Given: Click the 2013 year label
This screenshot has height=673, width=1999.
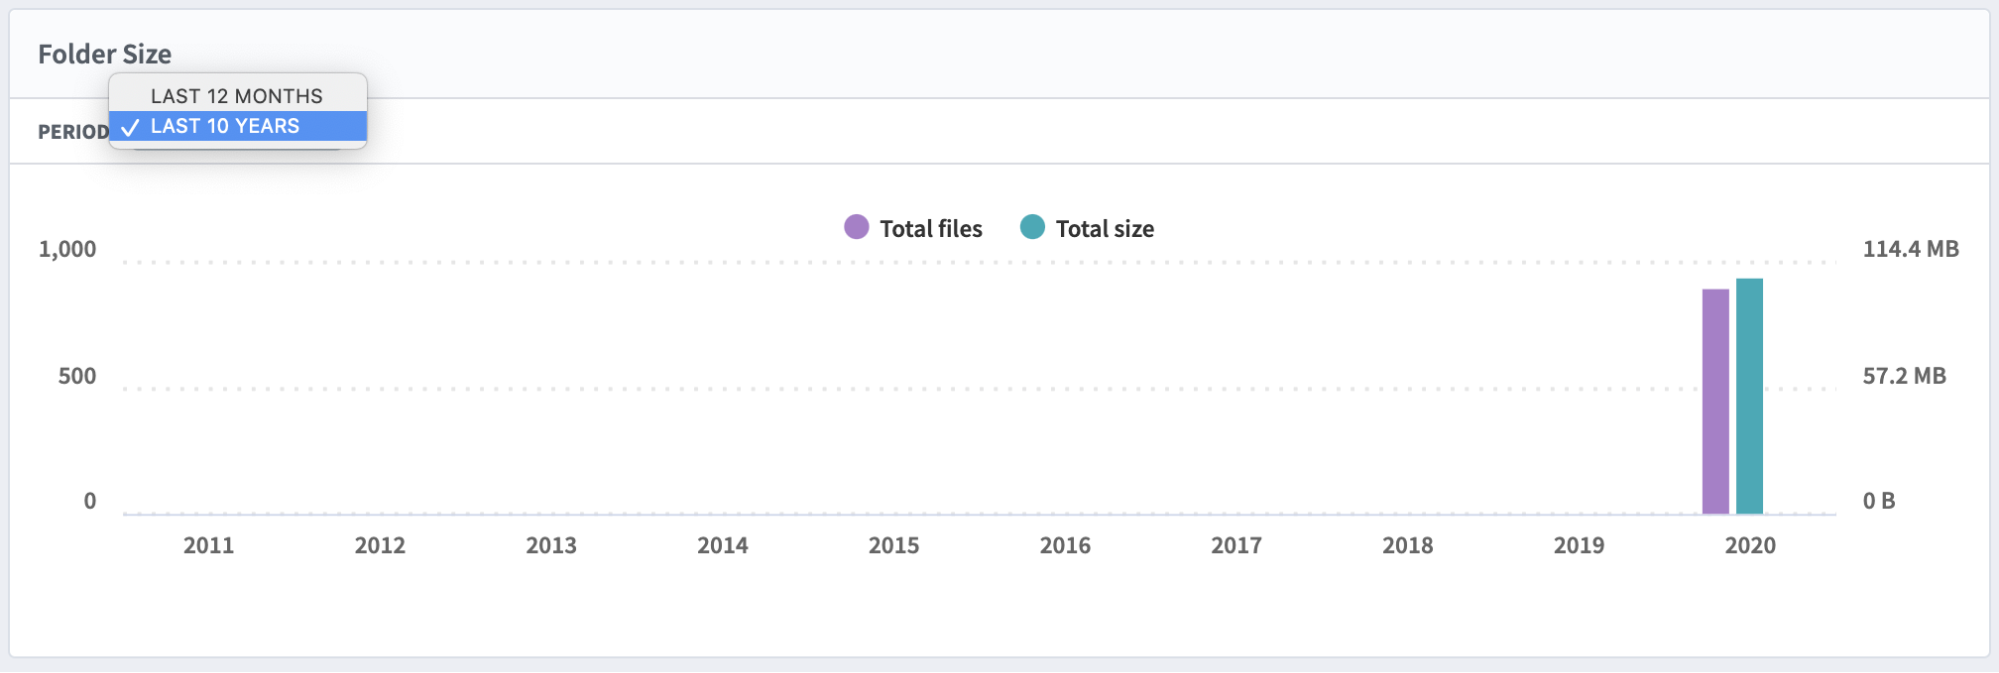Looking at the screenshot, I should coord(551,545).
